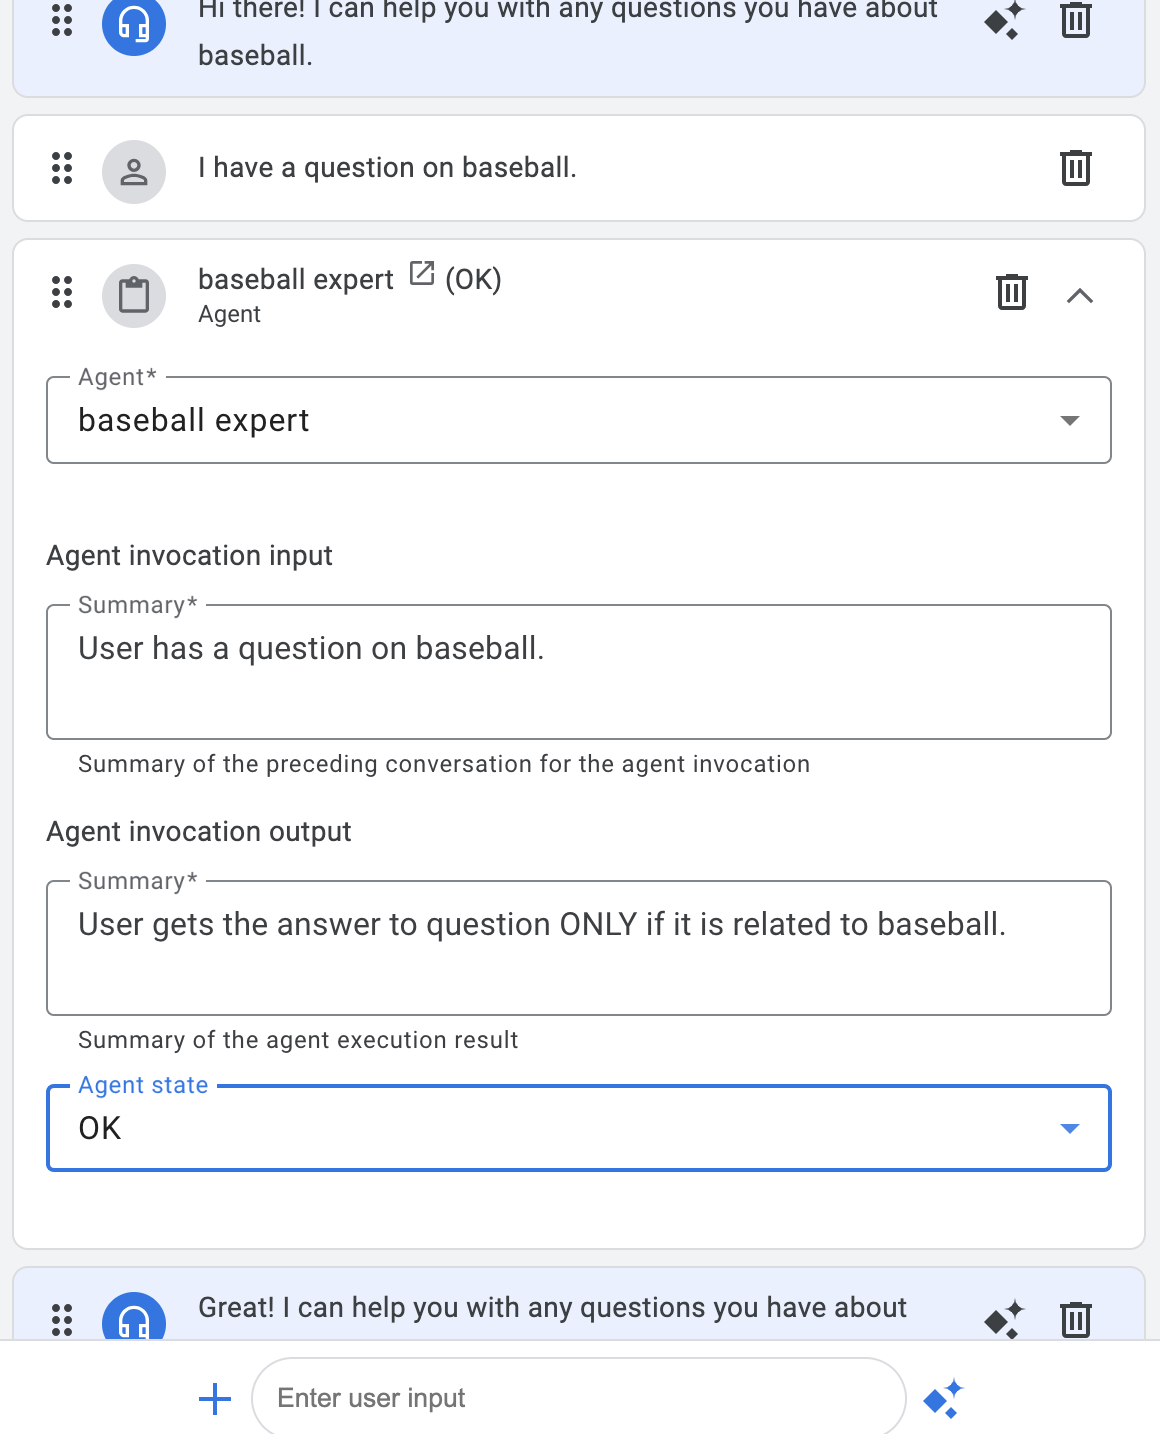Delete the 'I have a question on baseball' message
Image resolution: width=1160 pixels, height=1434 pixels.
[x=1075, y=168]
